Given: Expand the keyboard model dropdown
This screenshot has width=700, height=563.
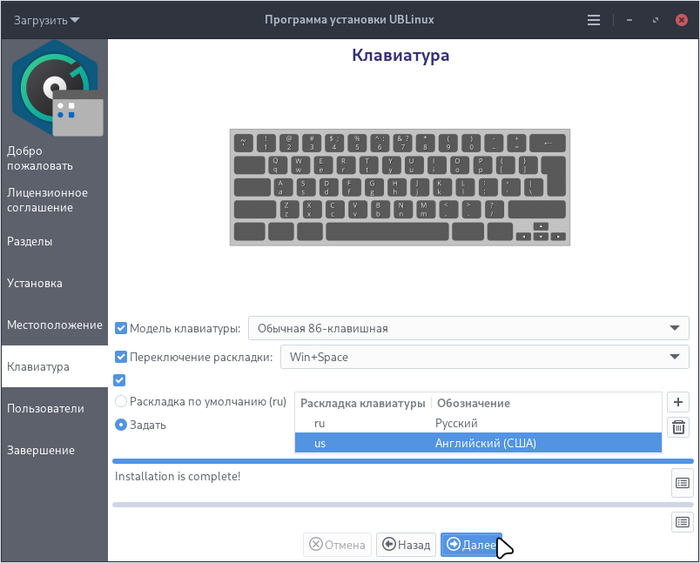Looking at the screenshot, I should pos(468,328).
